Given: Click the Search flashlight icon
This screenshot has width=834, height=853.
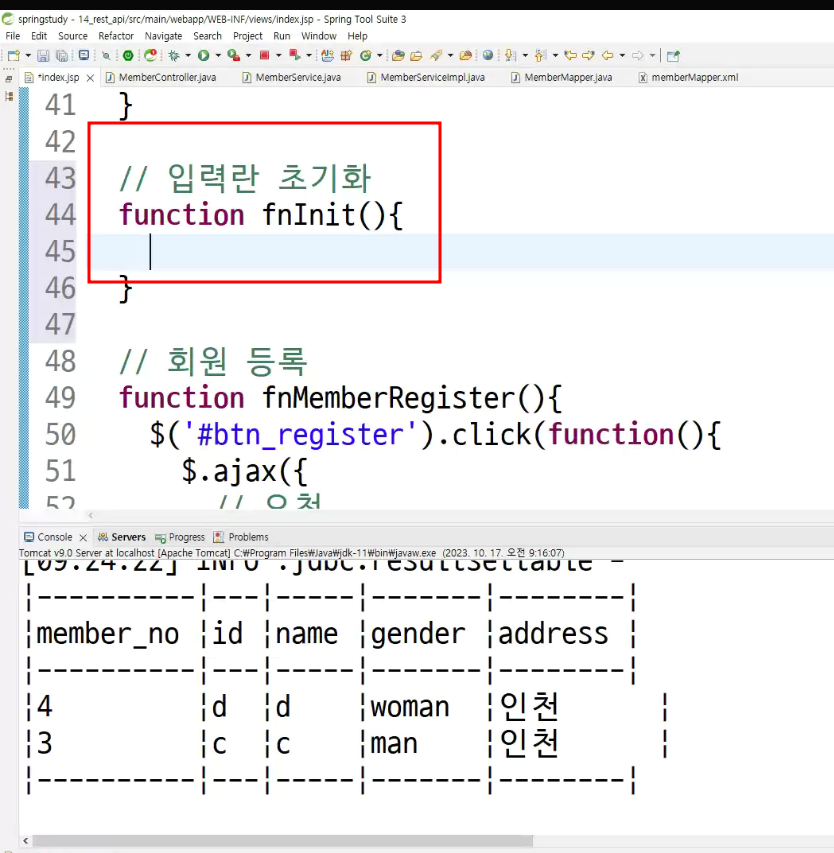Looking at the screenshot, I should [x=436, y=55].
